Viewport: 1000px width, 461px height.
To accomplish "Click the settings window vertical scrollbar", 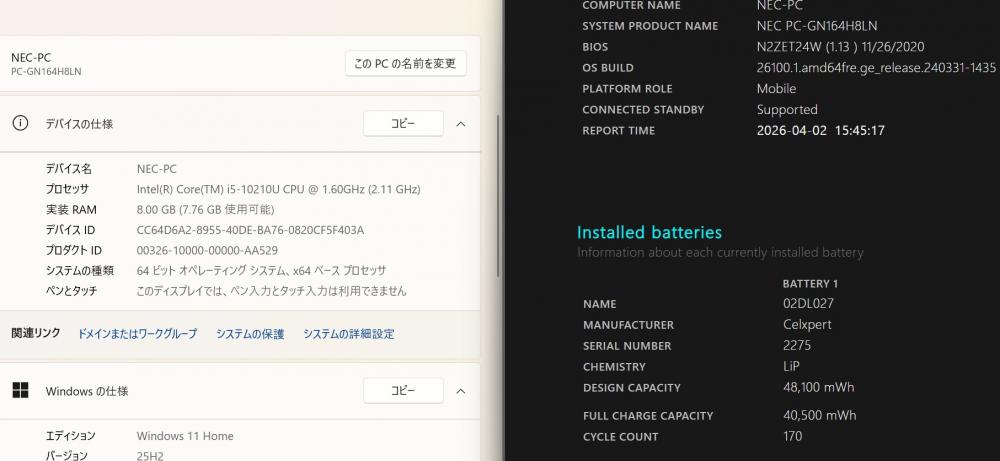I will click(498, 196).
